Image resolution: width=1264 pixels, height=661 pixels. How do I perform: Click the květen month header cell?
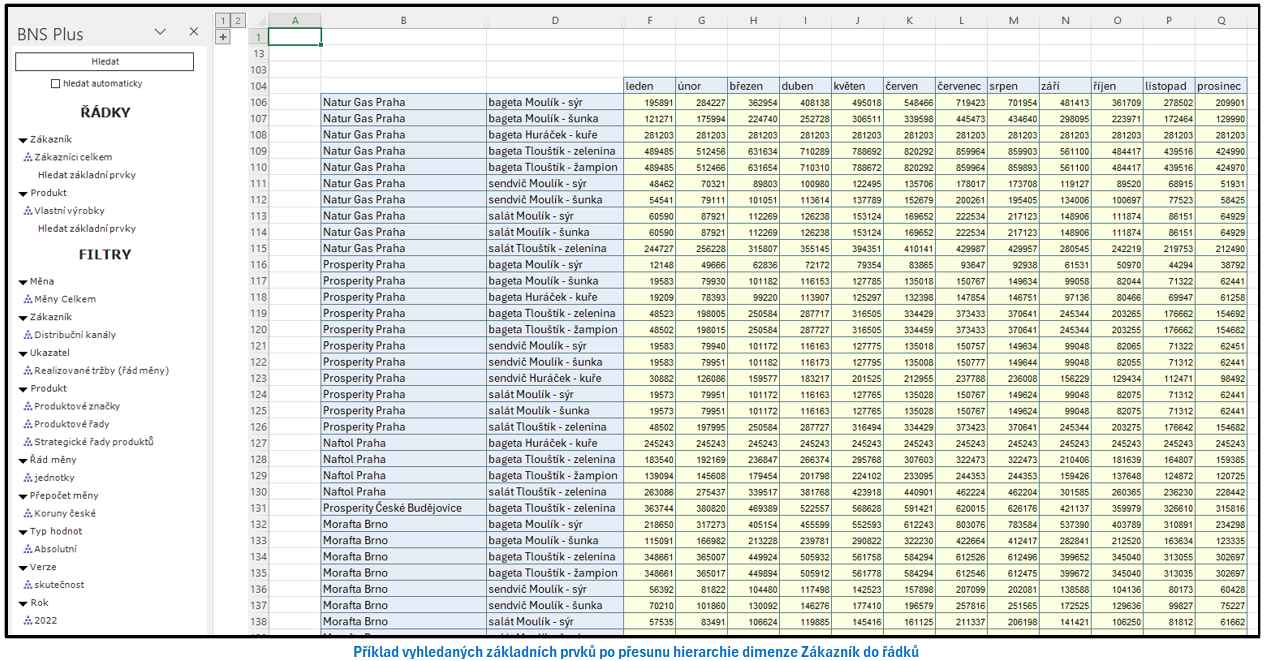pyautogui.click(x=857, y=86)
